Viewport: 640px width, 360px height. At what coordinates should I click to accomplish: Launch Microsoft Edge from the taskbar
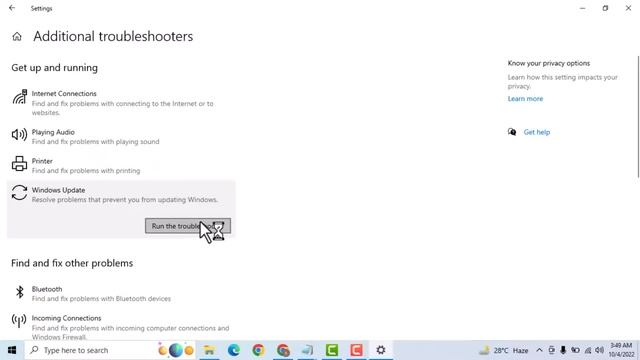click(x=234, y=350)
